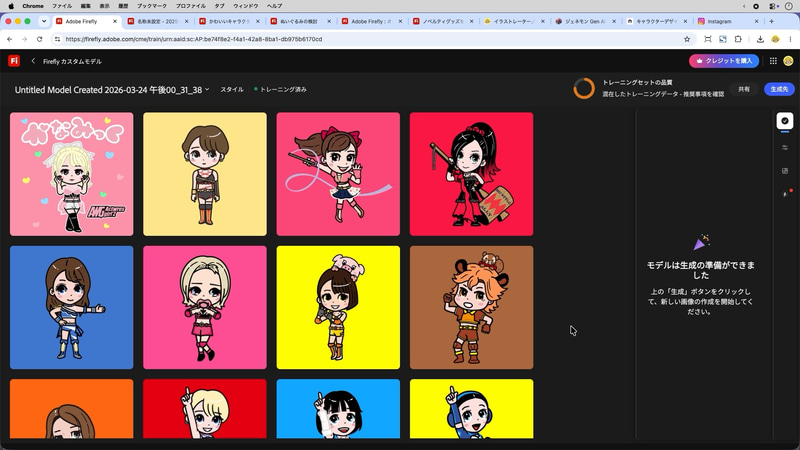Switch to the ジェネモン Gen AI tab
This screenshot has width=800, height=450.
pyautogui.click(x=585, y=21)
